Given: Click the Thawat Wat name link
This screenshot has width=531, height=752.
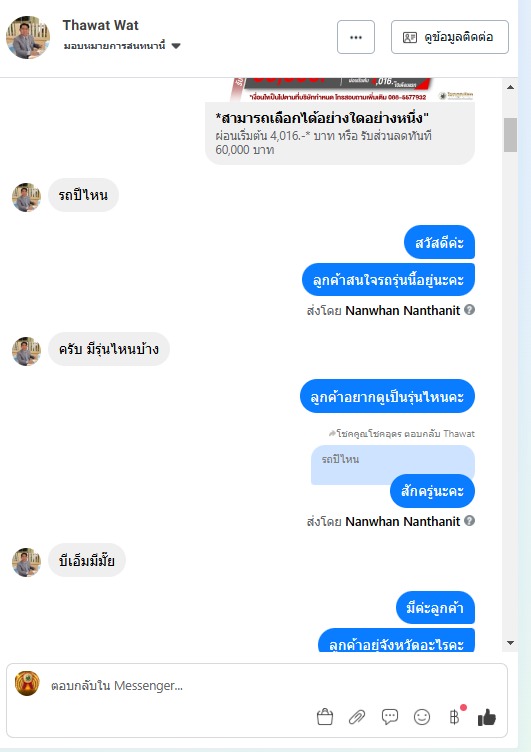Looking at the screenshot, I should pyautogui.click(x=100, y=25).
